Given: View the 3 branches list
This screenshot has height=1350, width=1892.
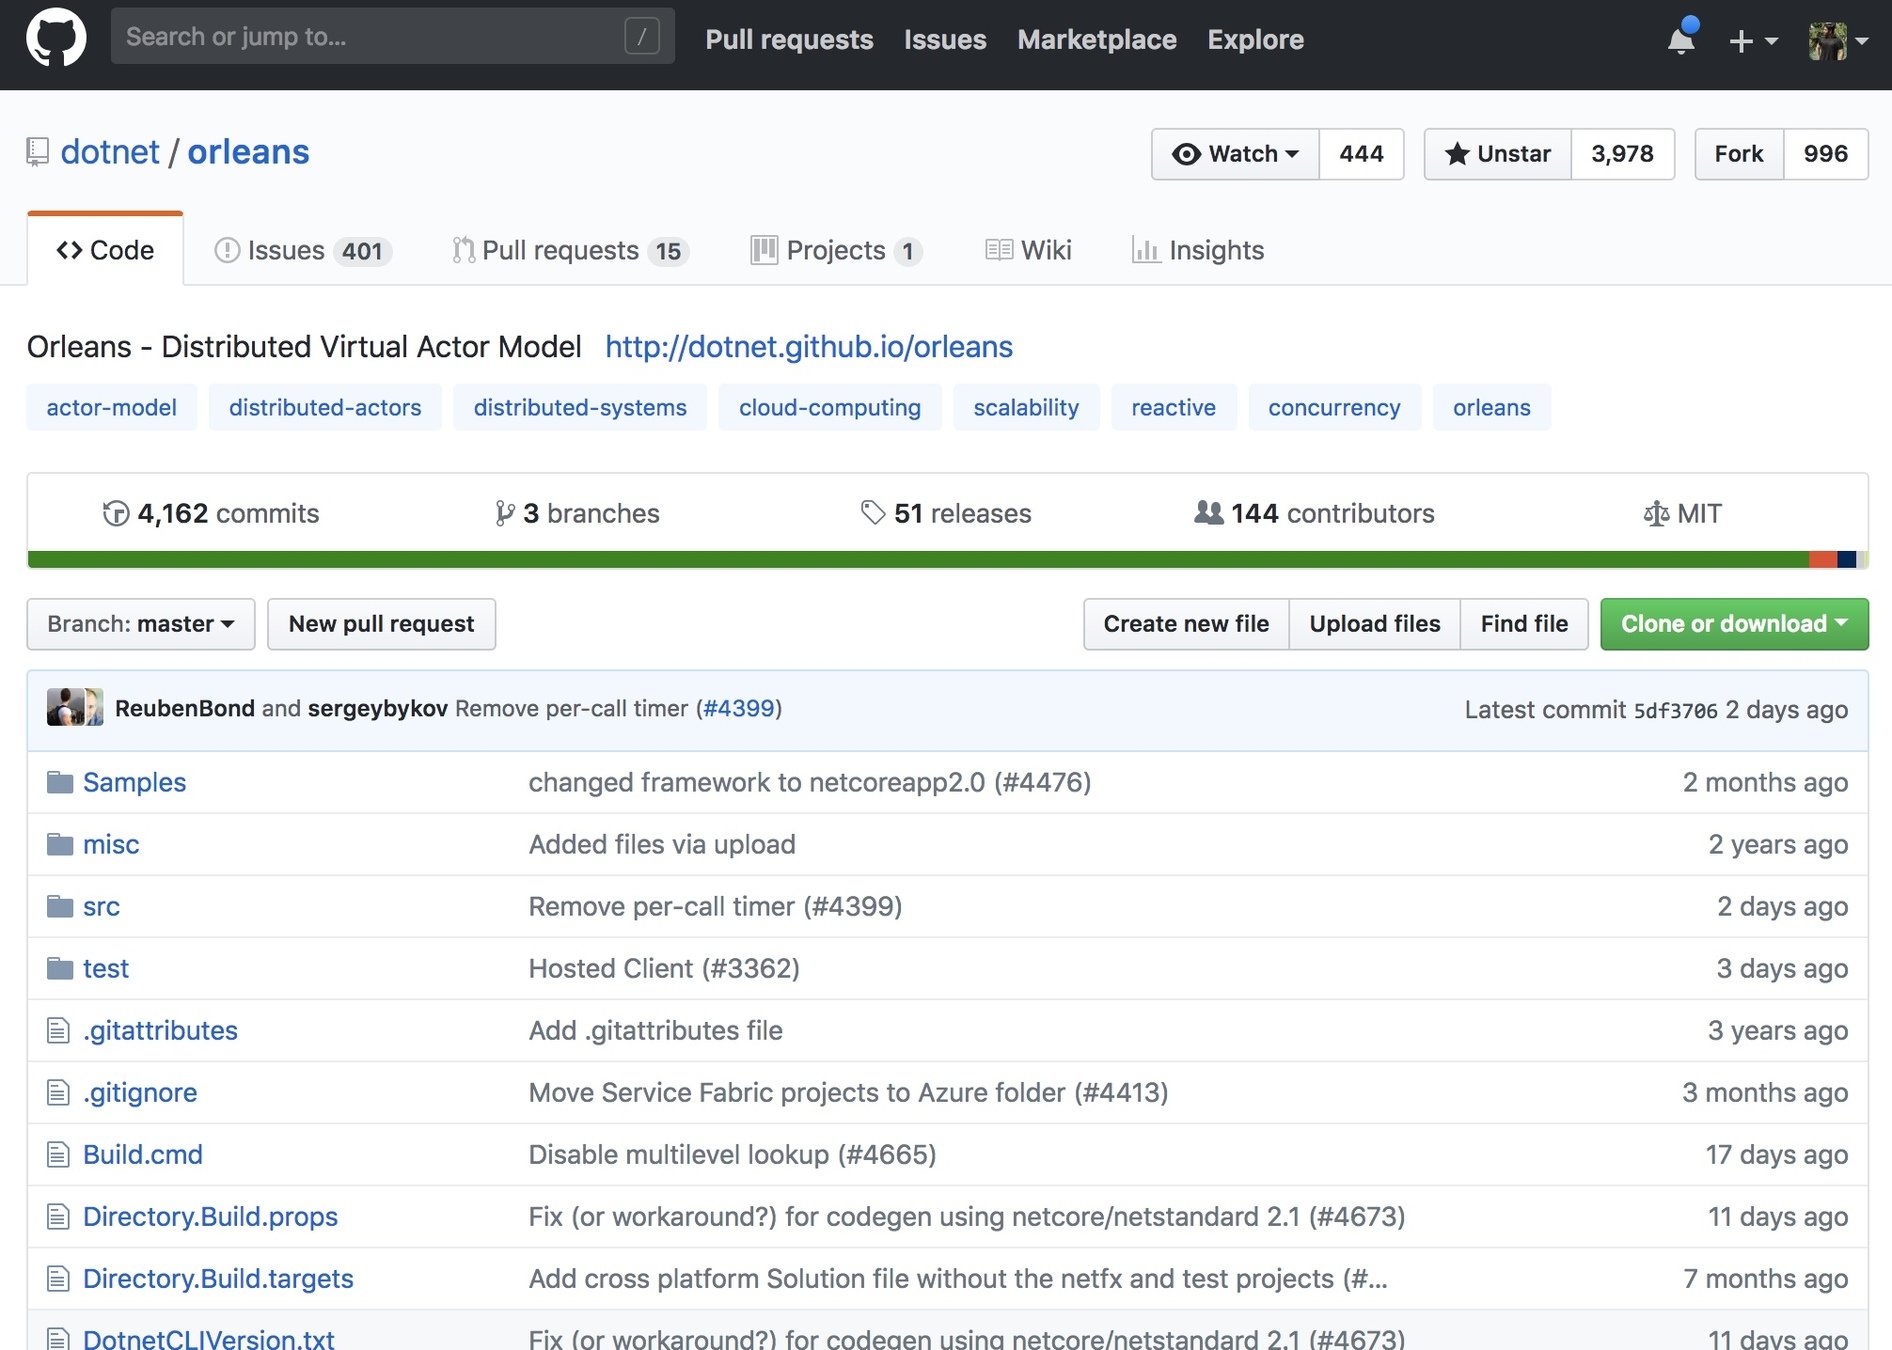Looking at the screenshot, I should click(577, 513).
